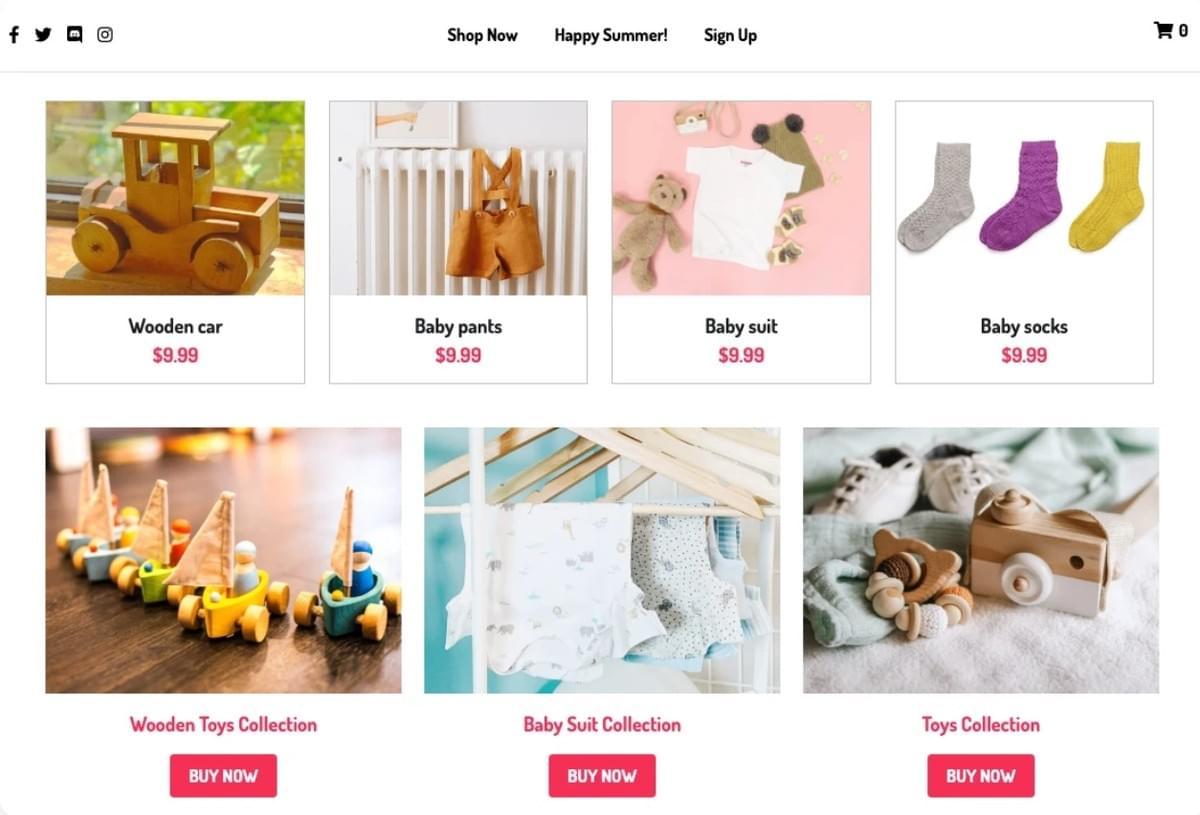The height and width of the screenshot is (815, 1200).
Task: Open the Instagram social icon
Action: 105,35
